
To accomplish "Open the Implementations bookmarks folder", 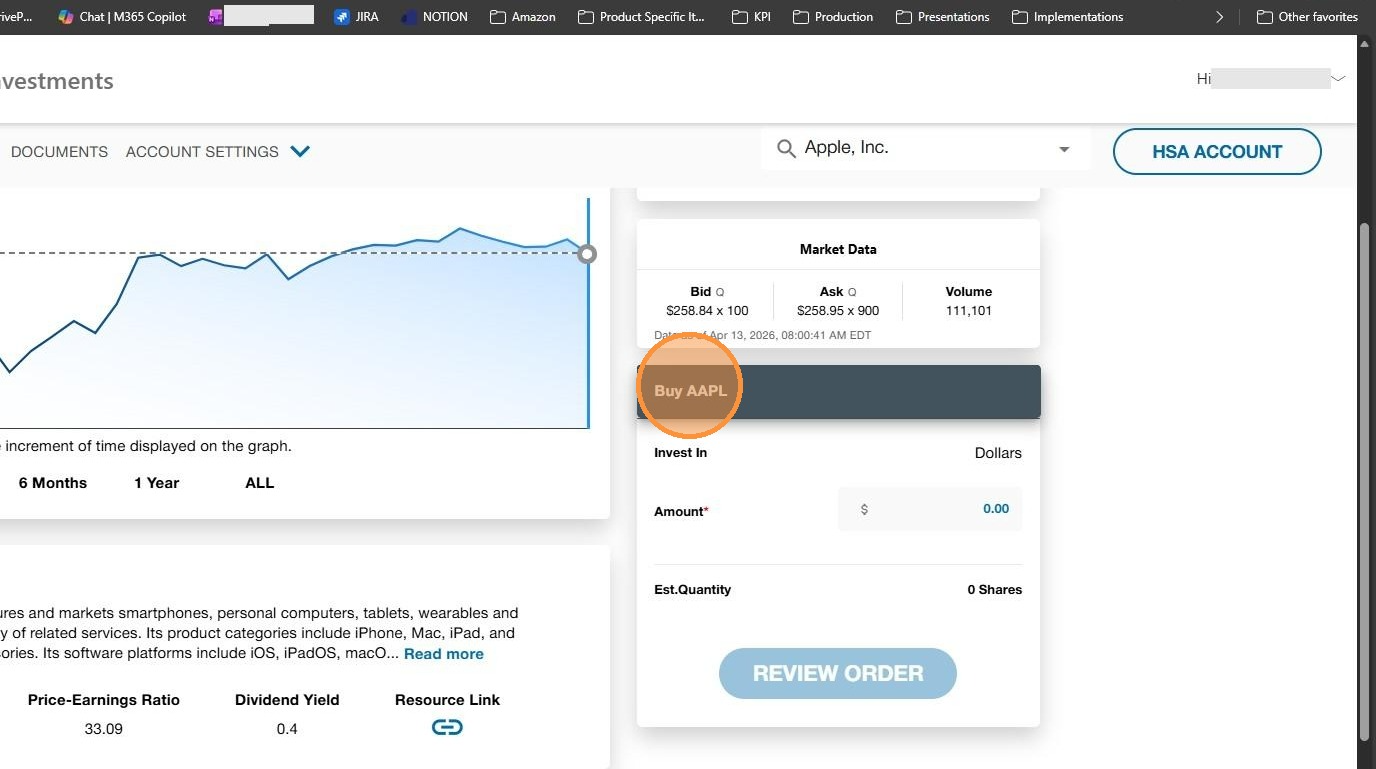I will [x=1068, y=16].
